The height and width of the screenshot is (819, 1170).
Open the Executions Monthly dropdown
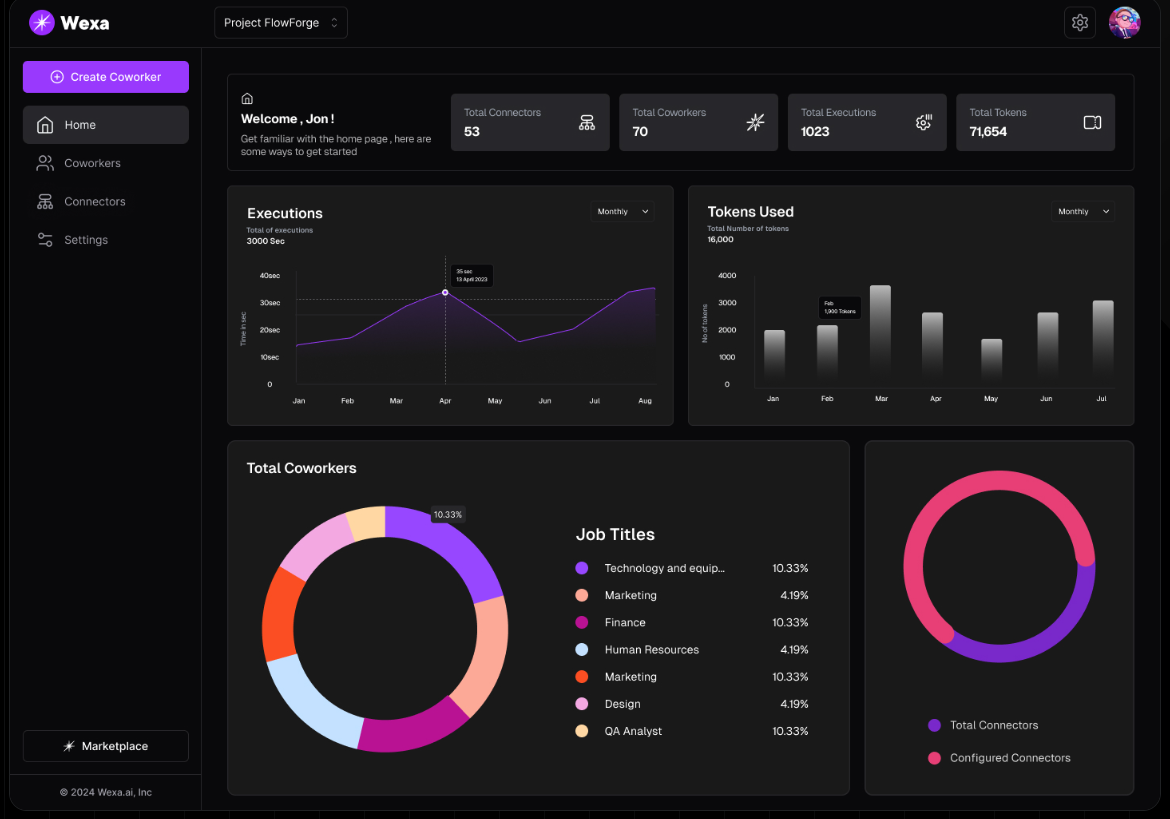pyautogui.click(x=622, y=212)
